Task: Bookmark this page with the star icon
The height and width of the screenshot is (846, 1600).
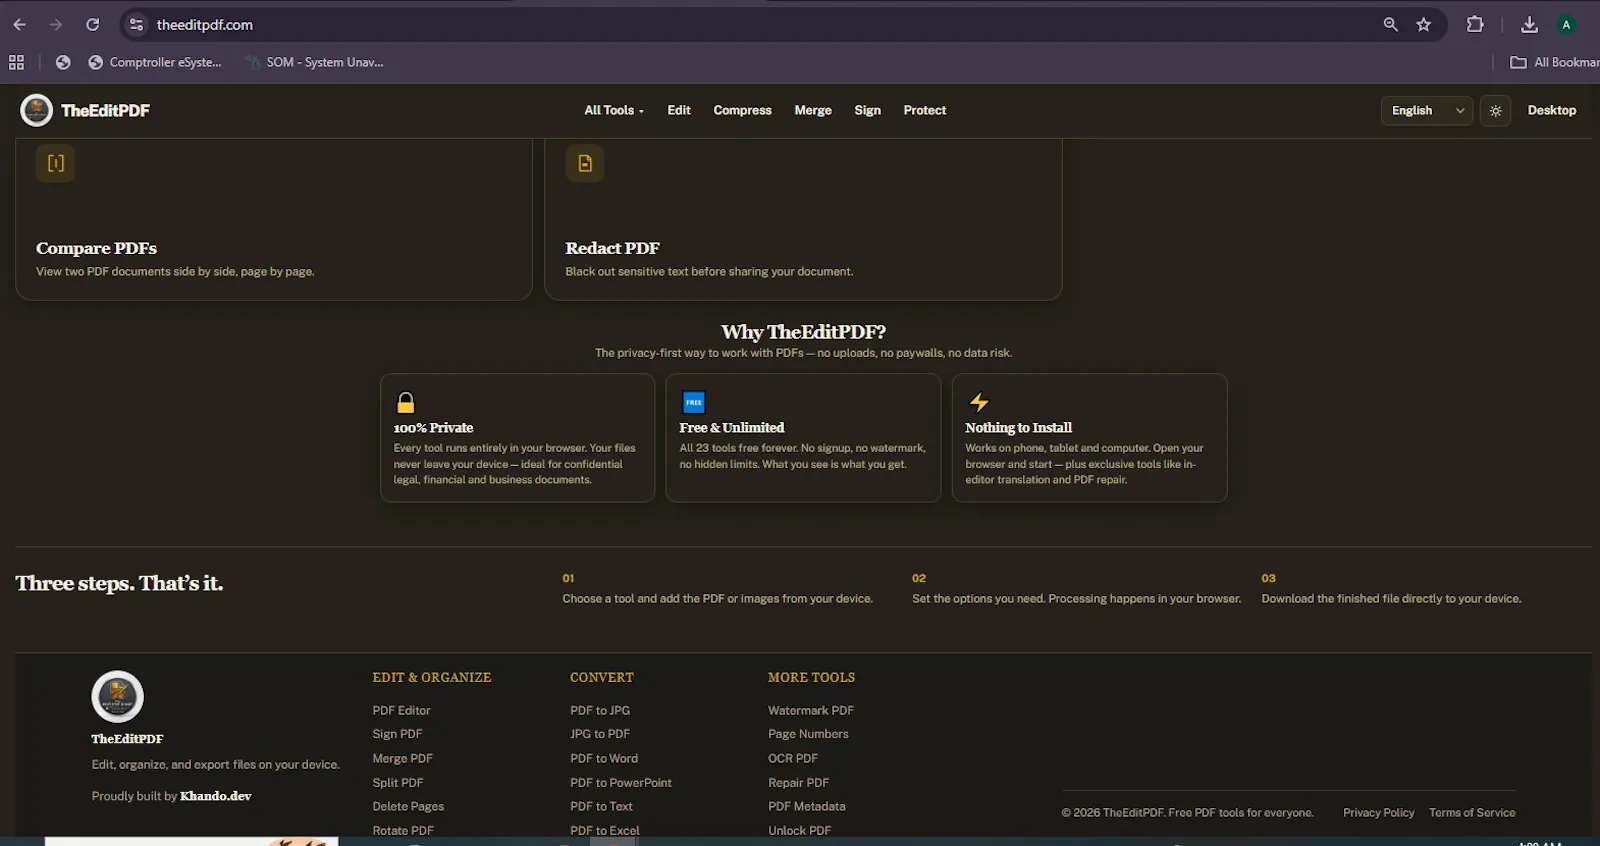Action: click(x=1424, y=25)
